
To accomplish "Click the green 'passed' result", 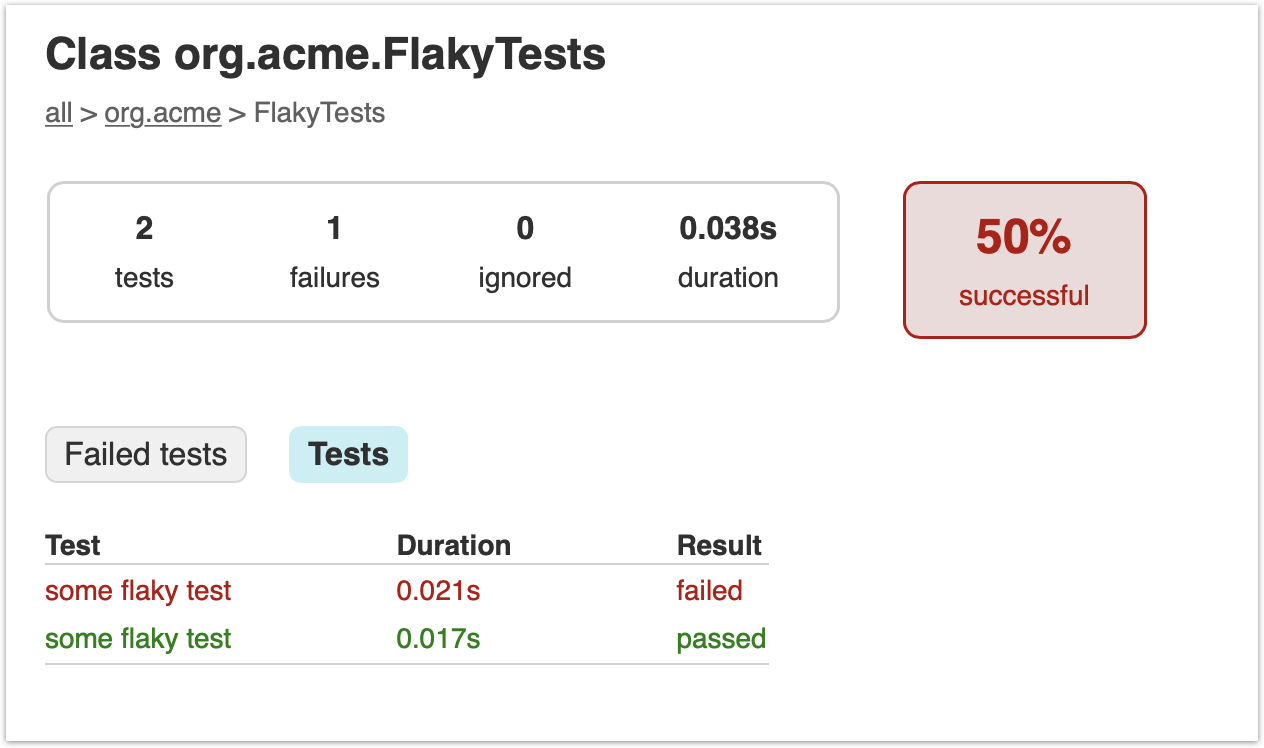I will point(721,639).
